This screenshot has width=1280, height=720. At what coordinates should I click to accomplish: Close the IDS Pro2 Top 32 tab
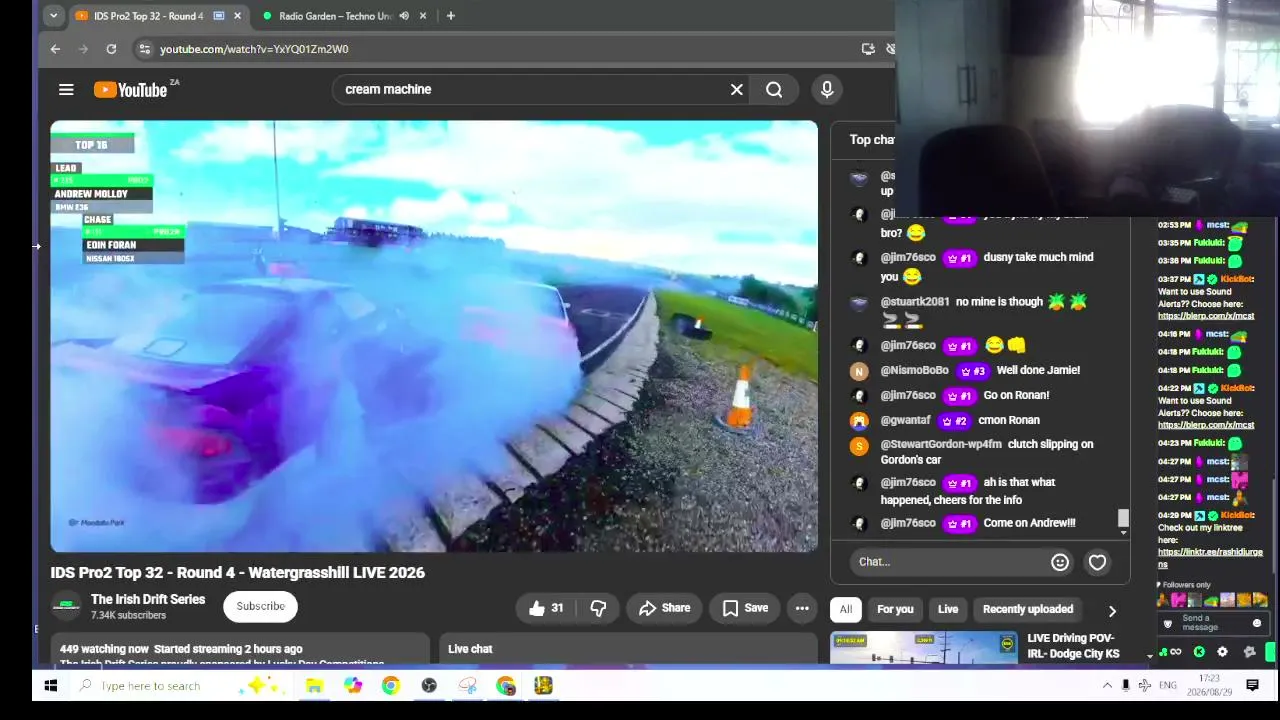tap(237, 16)
